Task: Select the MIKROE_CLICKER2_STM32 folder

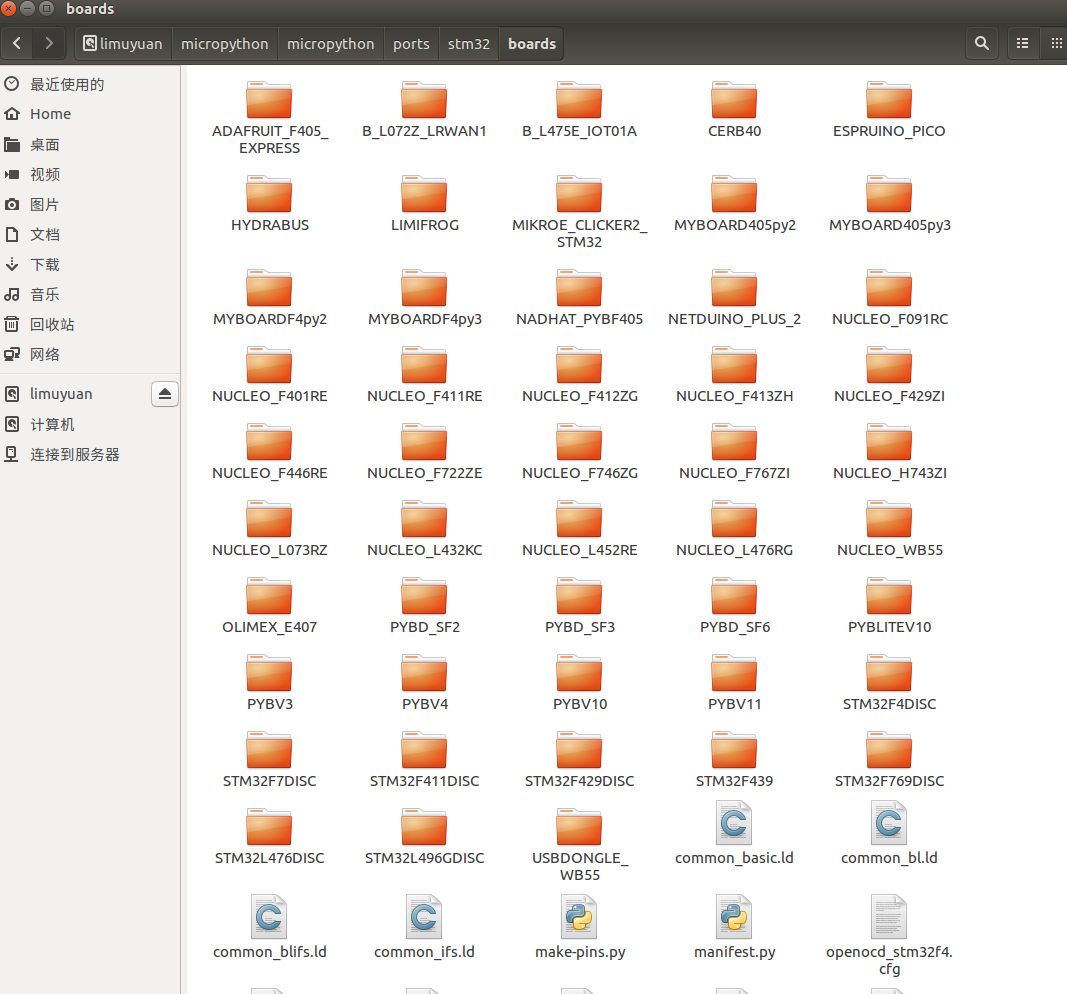Action: coord(579,212)
